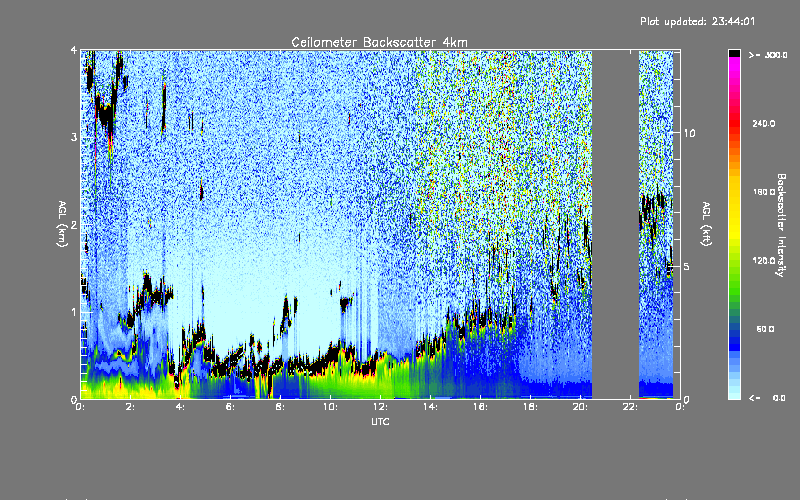The image size is (800, 500).
Task: Click the "10:" hour tick label
Action: click(330, 407)
